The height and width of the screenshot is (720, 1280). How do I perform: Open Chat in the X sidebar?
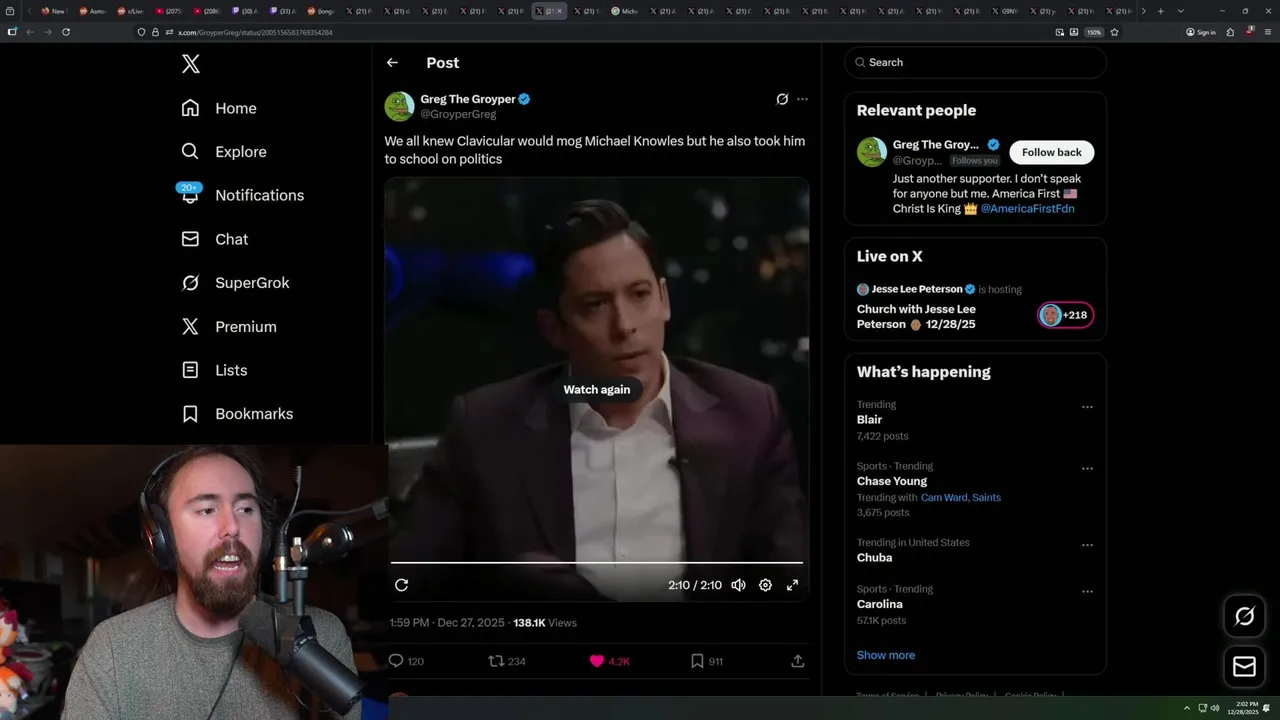[x=214, y=239]
